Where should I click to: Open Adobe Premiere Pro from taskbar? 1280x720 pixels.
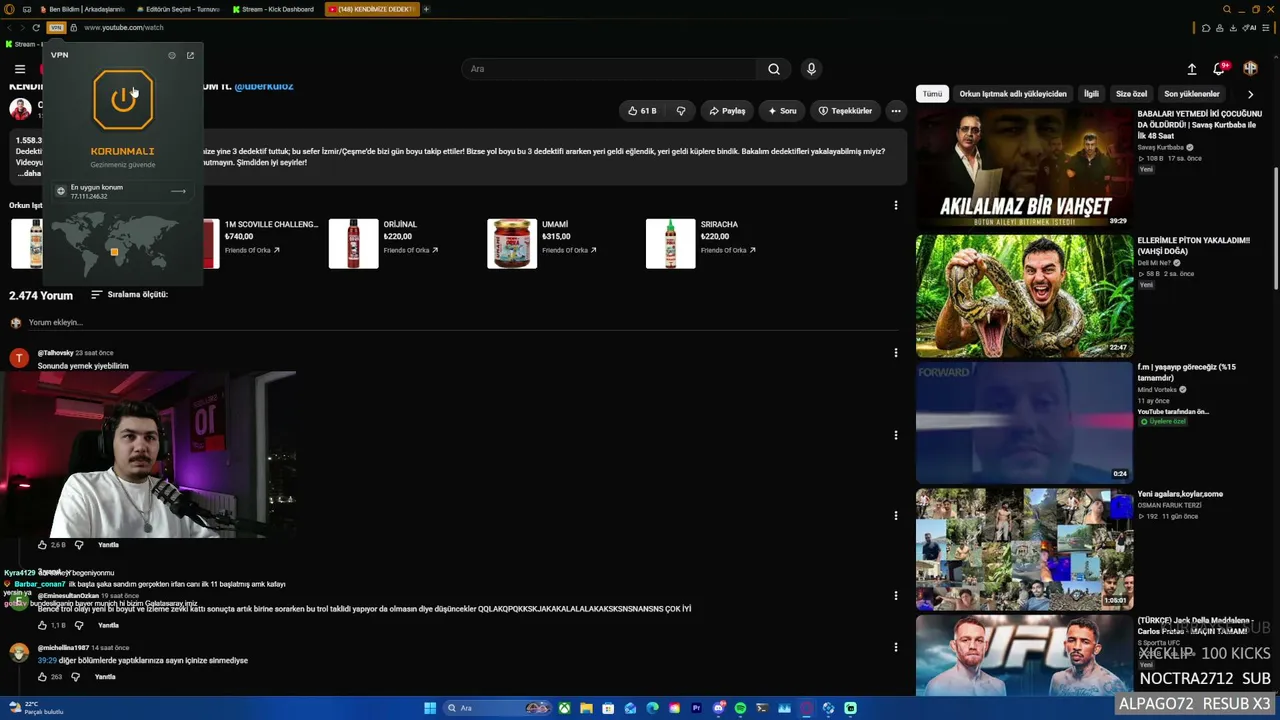click(697, 708)
